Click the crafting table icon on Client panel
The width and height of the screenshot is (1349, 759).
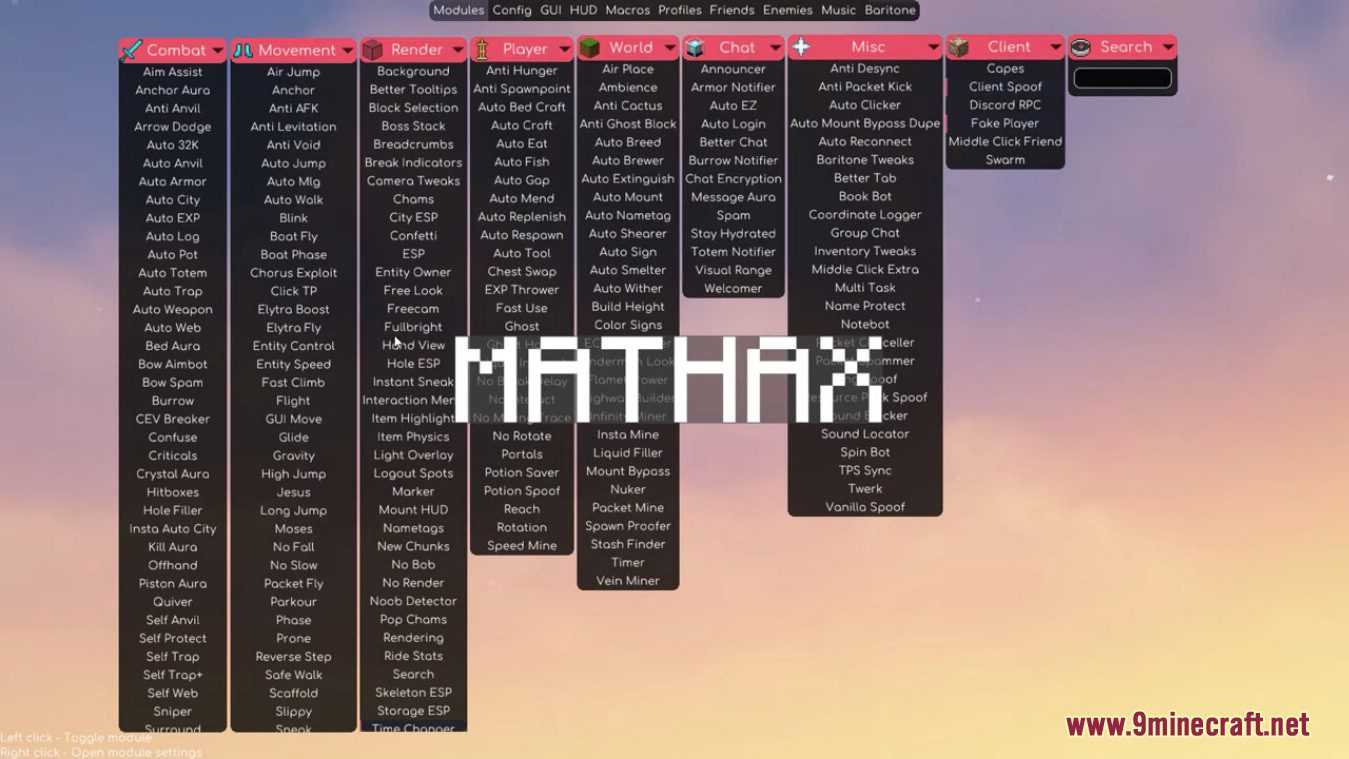(959, 47)
